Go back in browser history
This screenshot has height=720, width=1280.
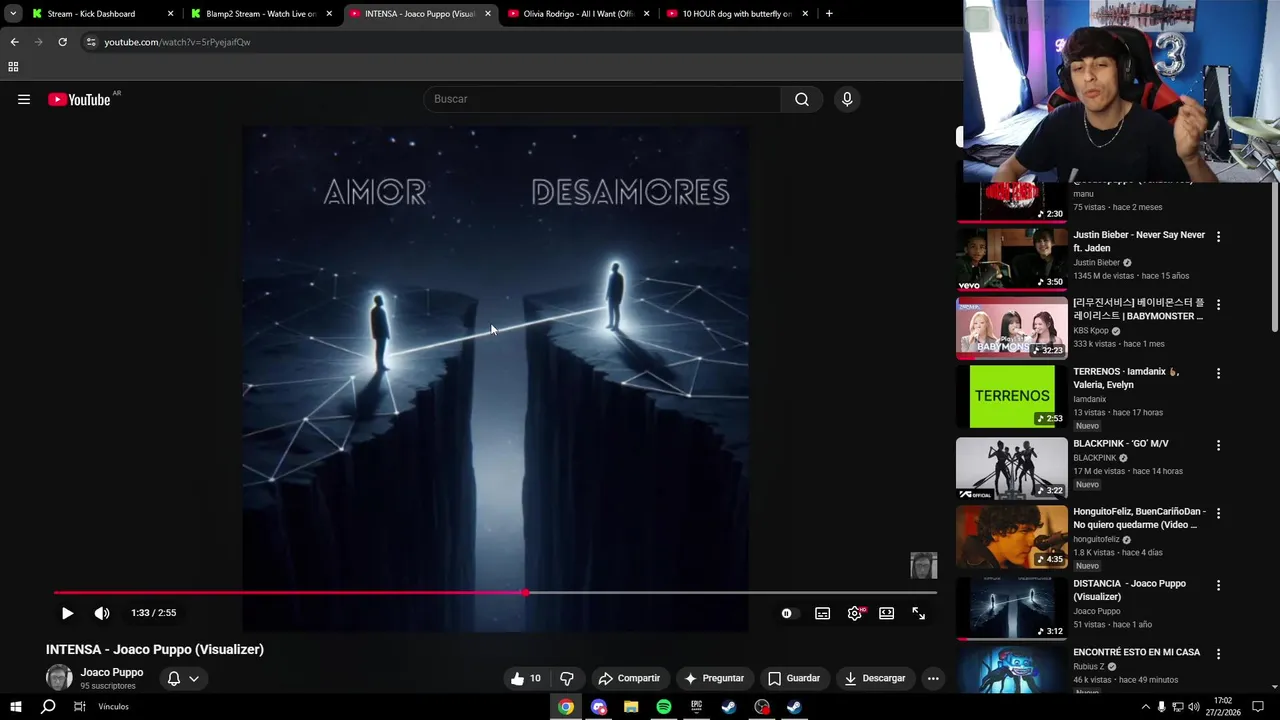[x=14, y=42]
